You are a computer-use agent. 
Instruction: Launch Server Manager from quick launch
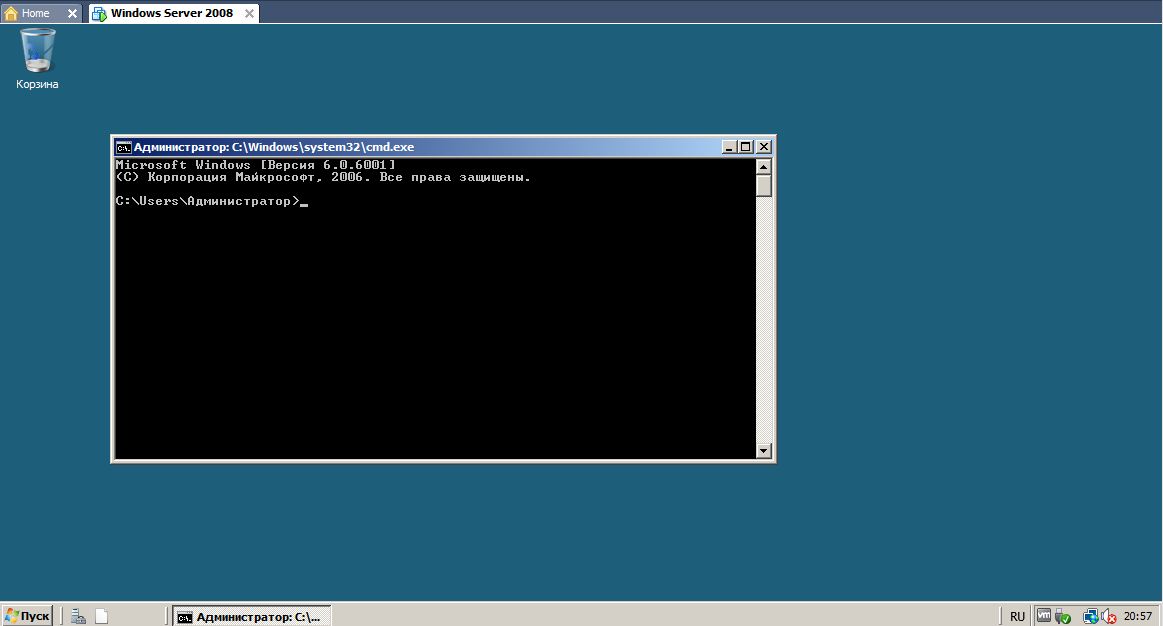[78, 616]
